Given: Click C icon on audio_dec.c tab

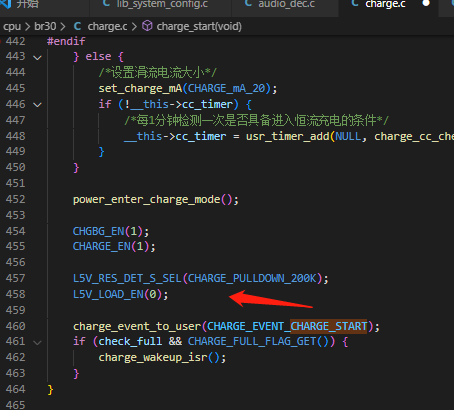Looking at the screenshot, I should coord(248,4).
